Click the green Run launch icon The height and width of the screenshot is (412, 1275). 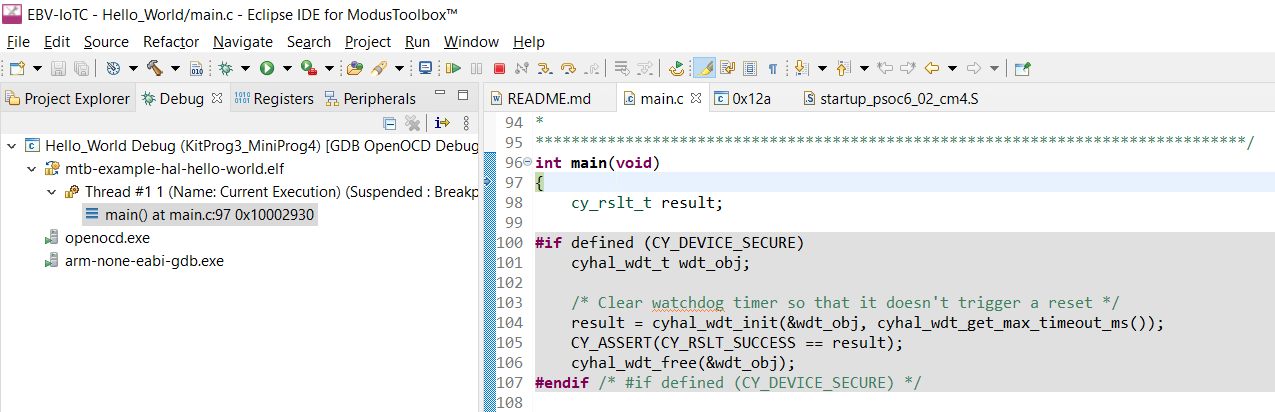point(267,69)
